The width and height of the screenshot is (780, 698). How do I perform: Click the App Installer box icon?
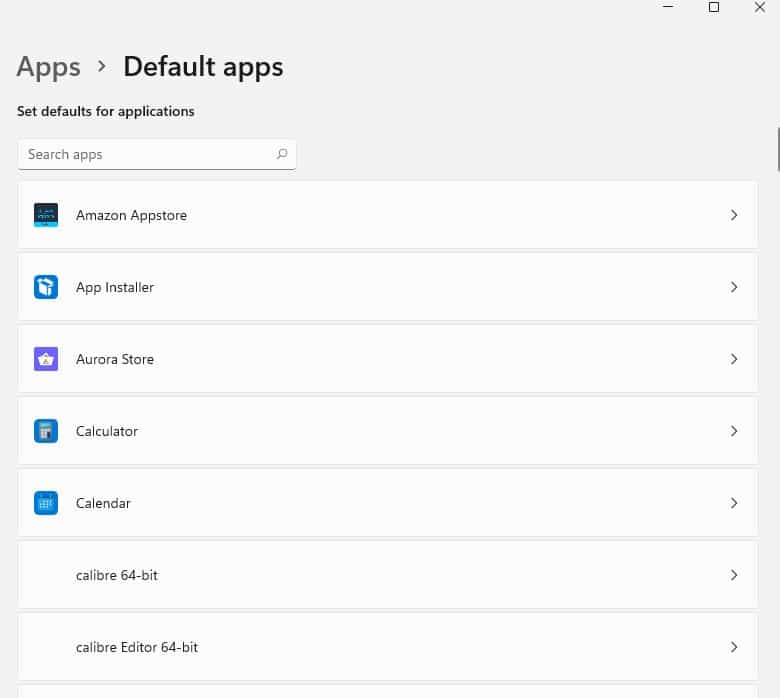pyautogui.click(x=46, y=287)
